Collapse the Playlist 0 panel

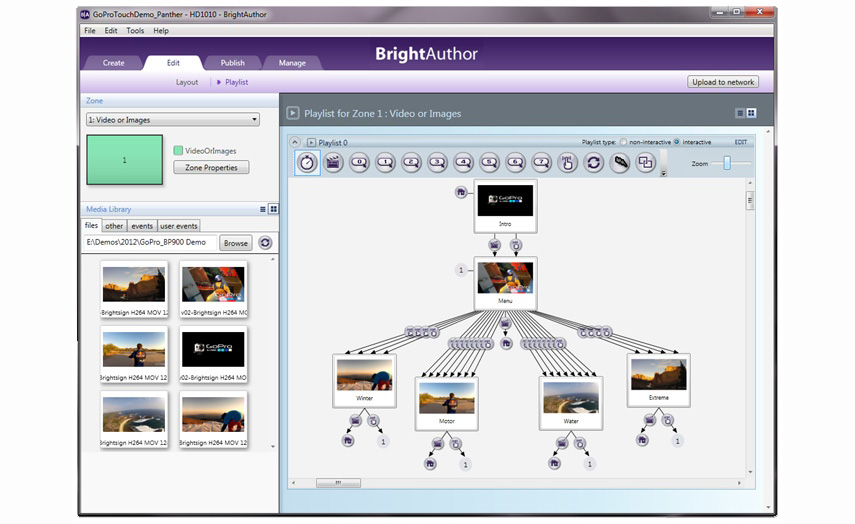[295, 142]
